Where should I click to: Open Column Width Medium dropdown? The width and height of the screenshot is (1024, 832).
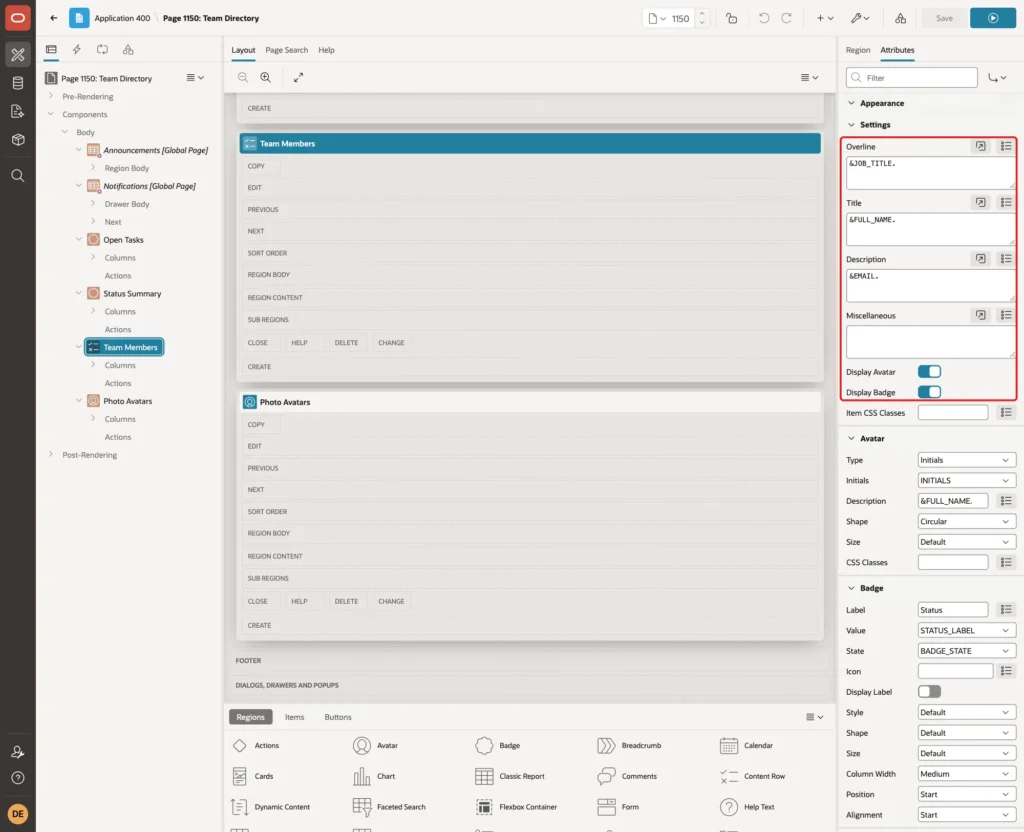coord(967,774)
